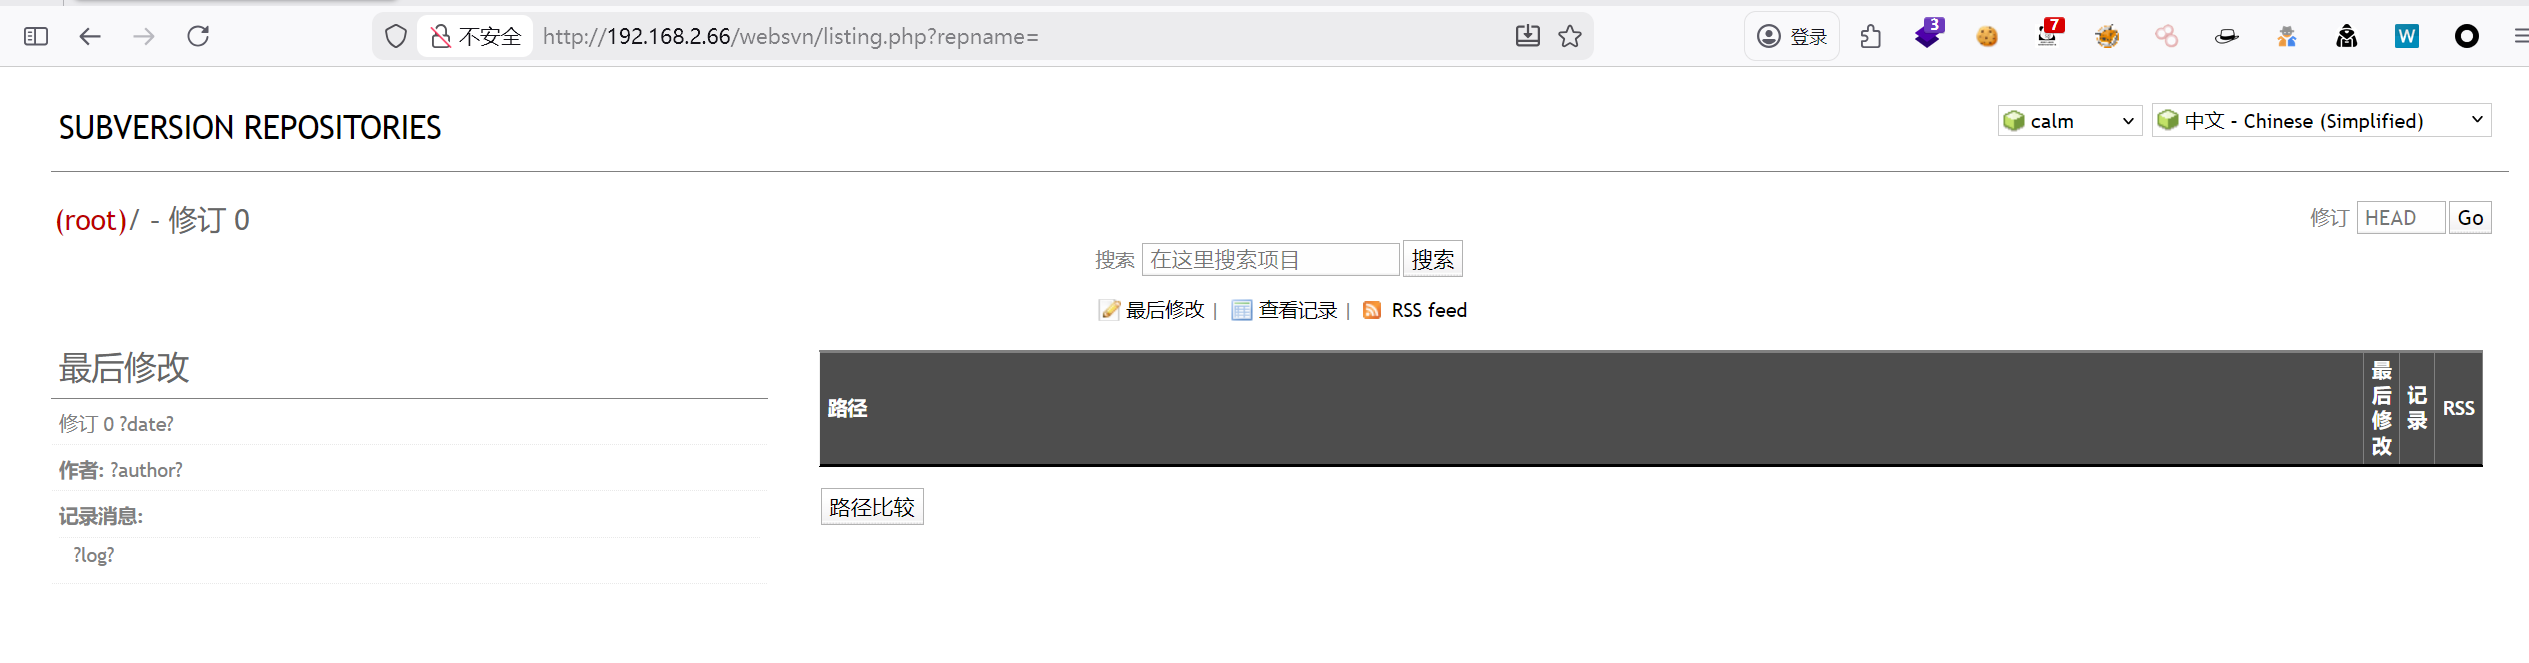Click the blue W extension icon
This screenshot has height=663, width=2529.
[x=2406, y=37]
